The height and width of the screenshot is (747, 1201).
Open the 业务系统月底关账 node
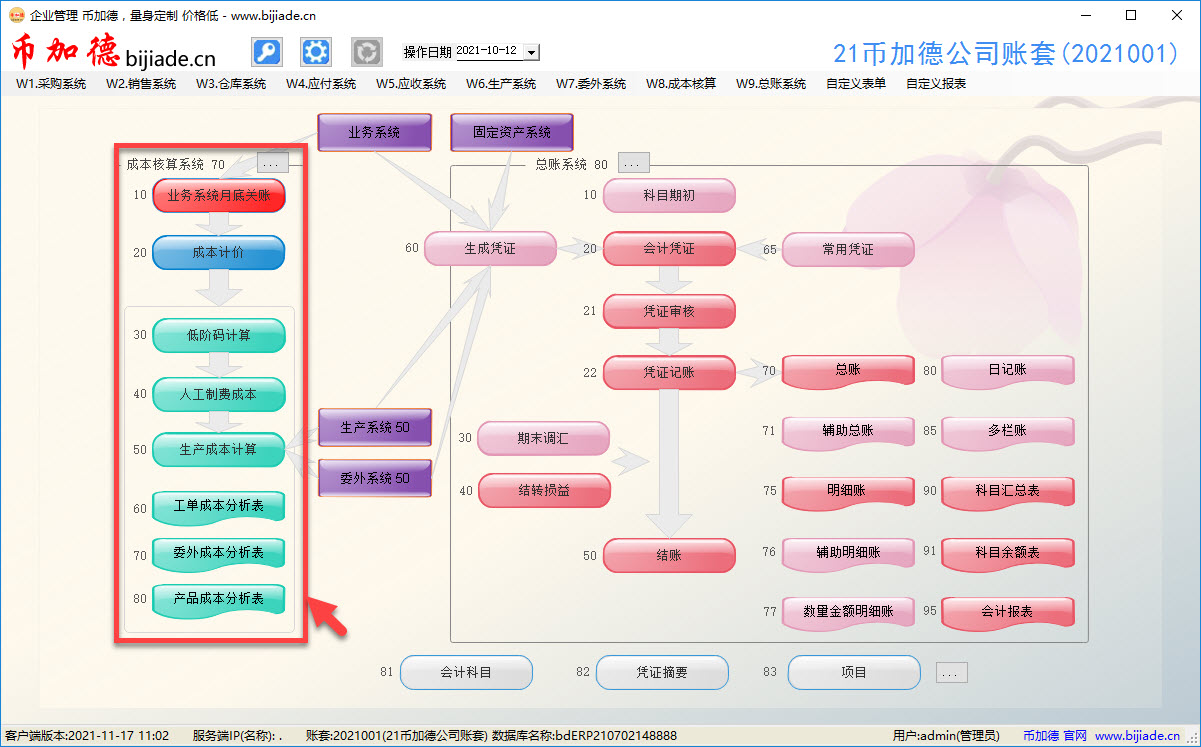tap(218, 196)
